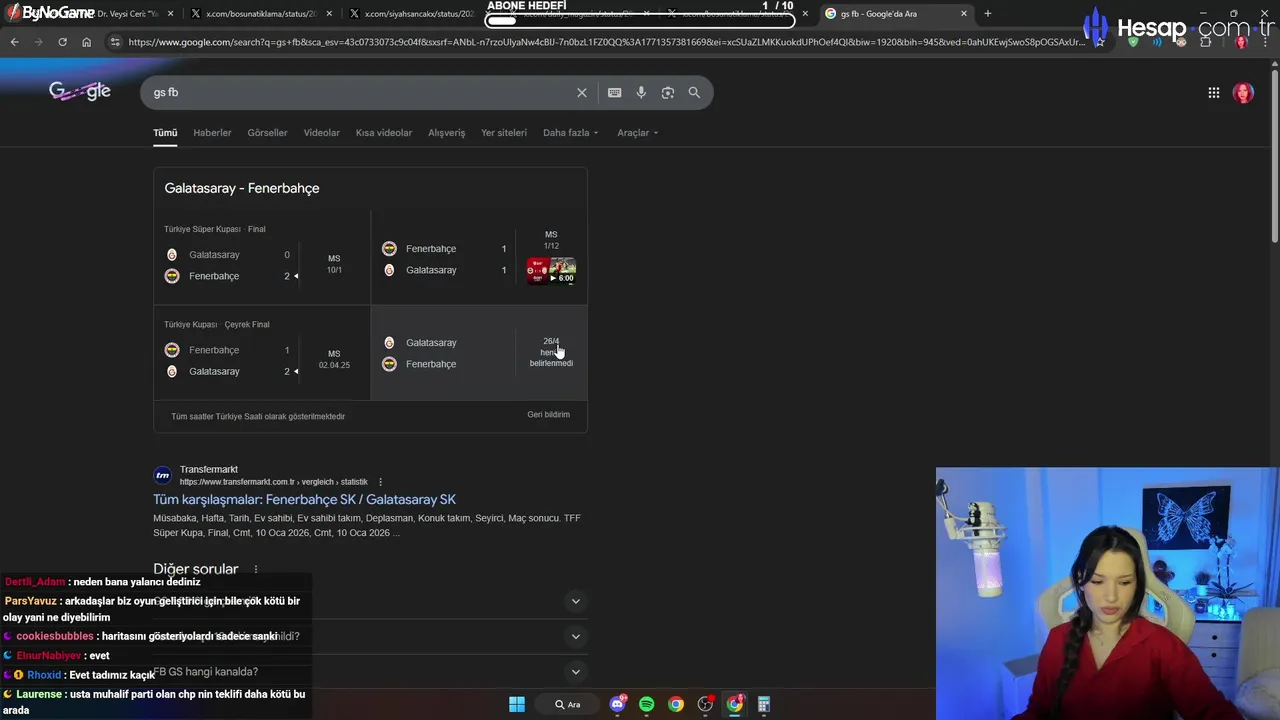
Task: Switch to the x.com/siyahsancakx browser tab
Action: [418, 14]
